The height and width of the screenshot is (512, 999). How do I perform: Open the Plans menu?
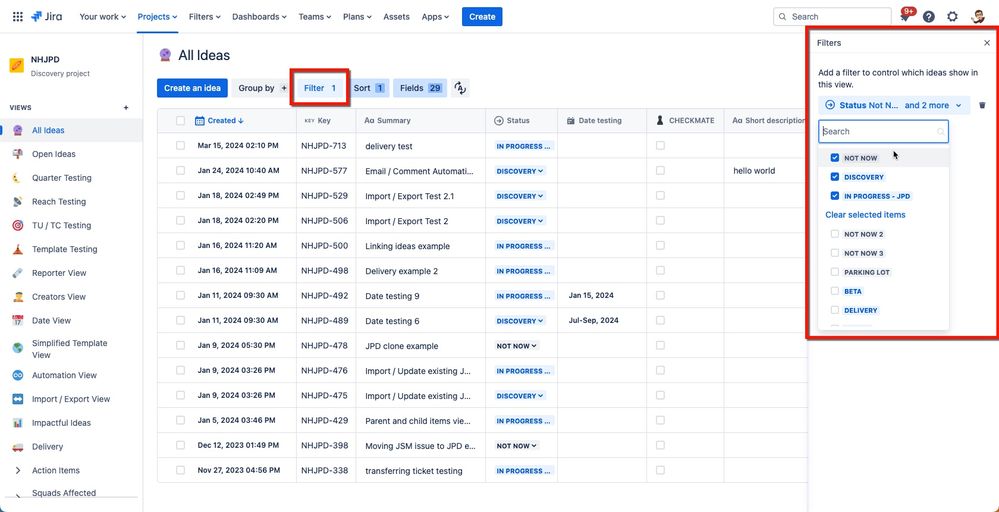(358, 17)
